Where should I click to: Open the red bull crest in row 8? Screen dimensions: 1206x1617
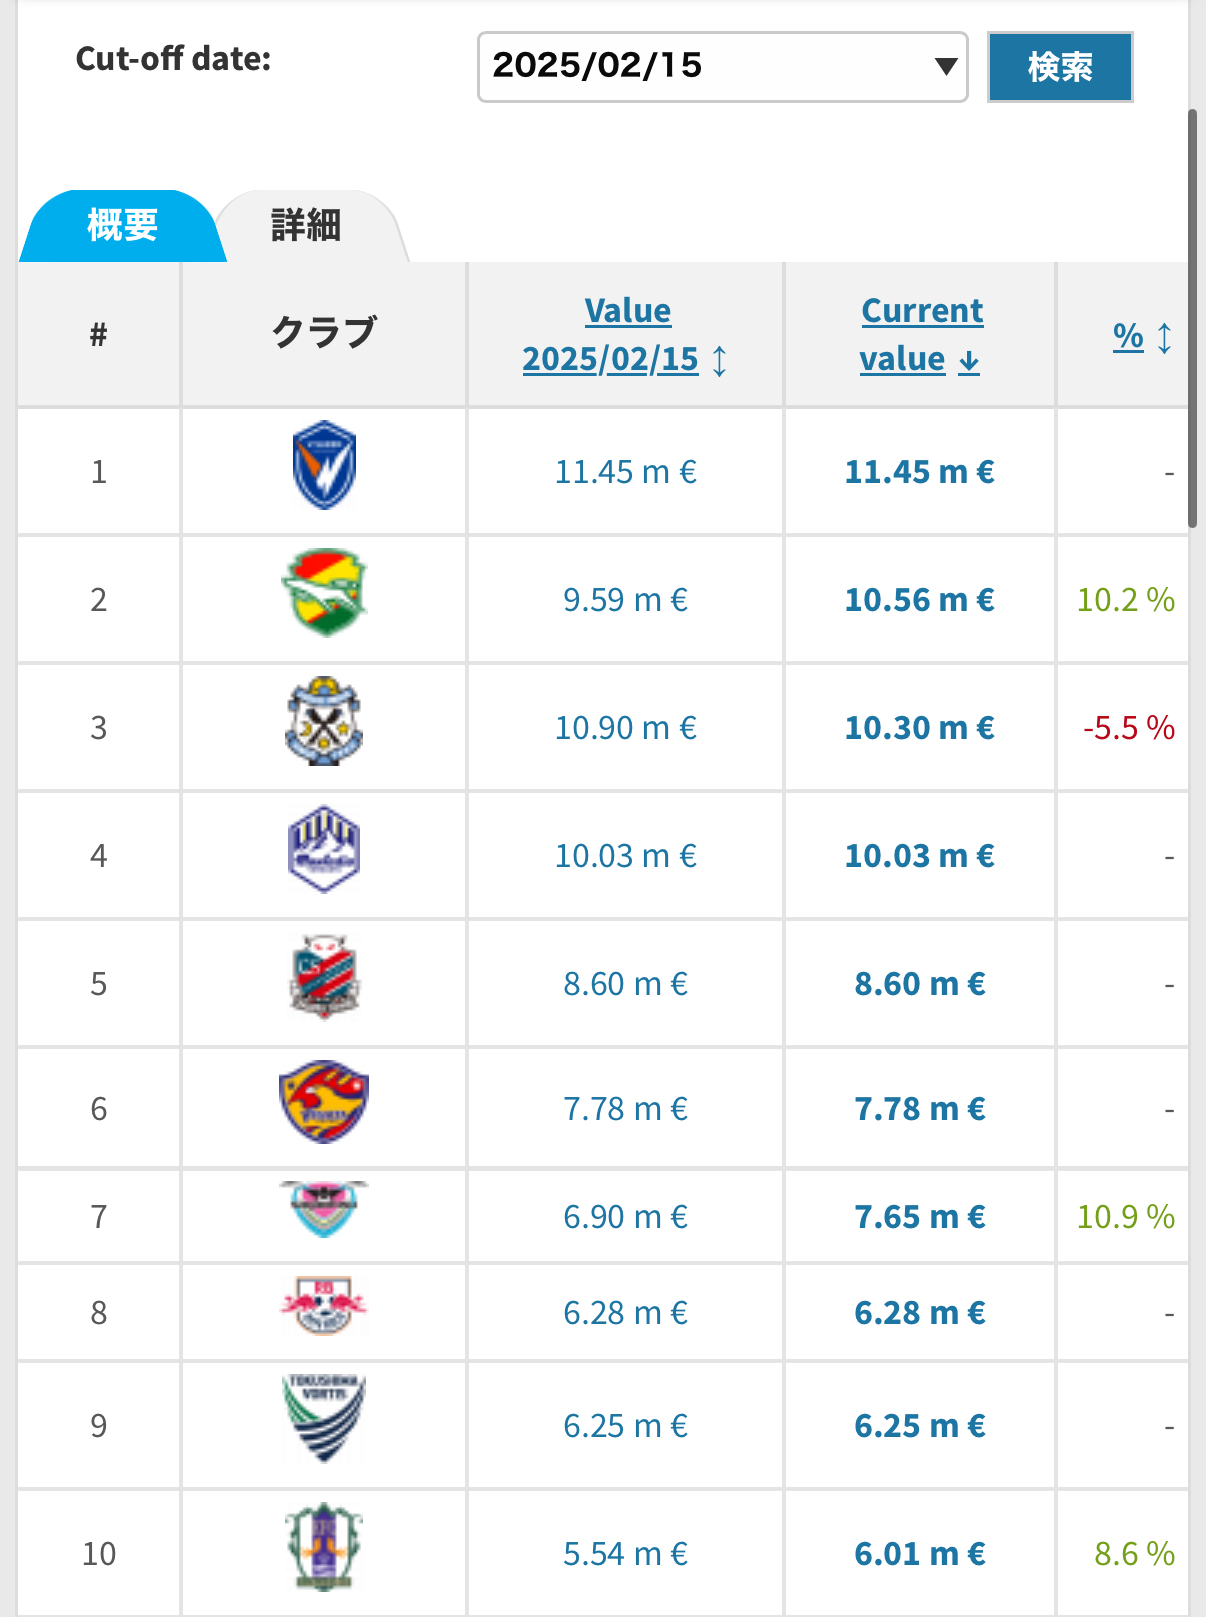[324, 1304]
